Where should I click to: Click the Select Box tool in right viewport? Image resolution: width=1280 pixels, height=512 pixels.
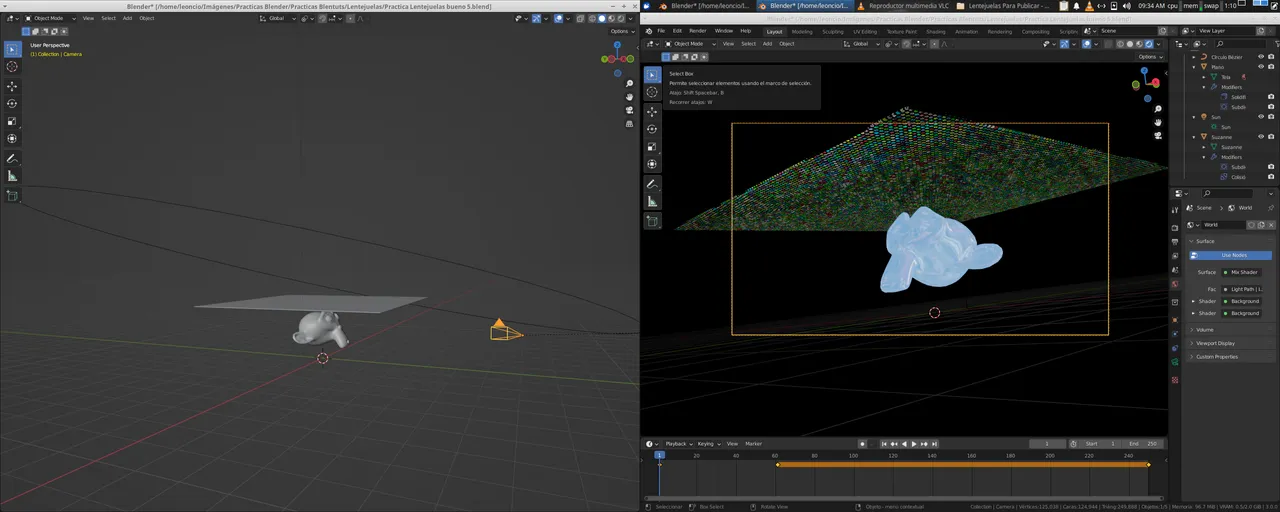[652, 75]
